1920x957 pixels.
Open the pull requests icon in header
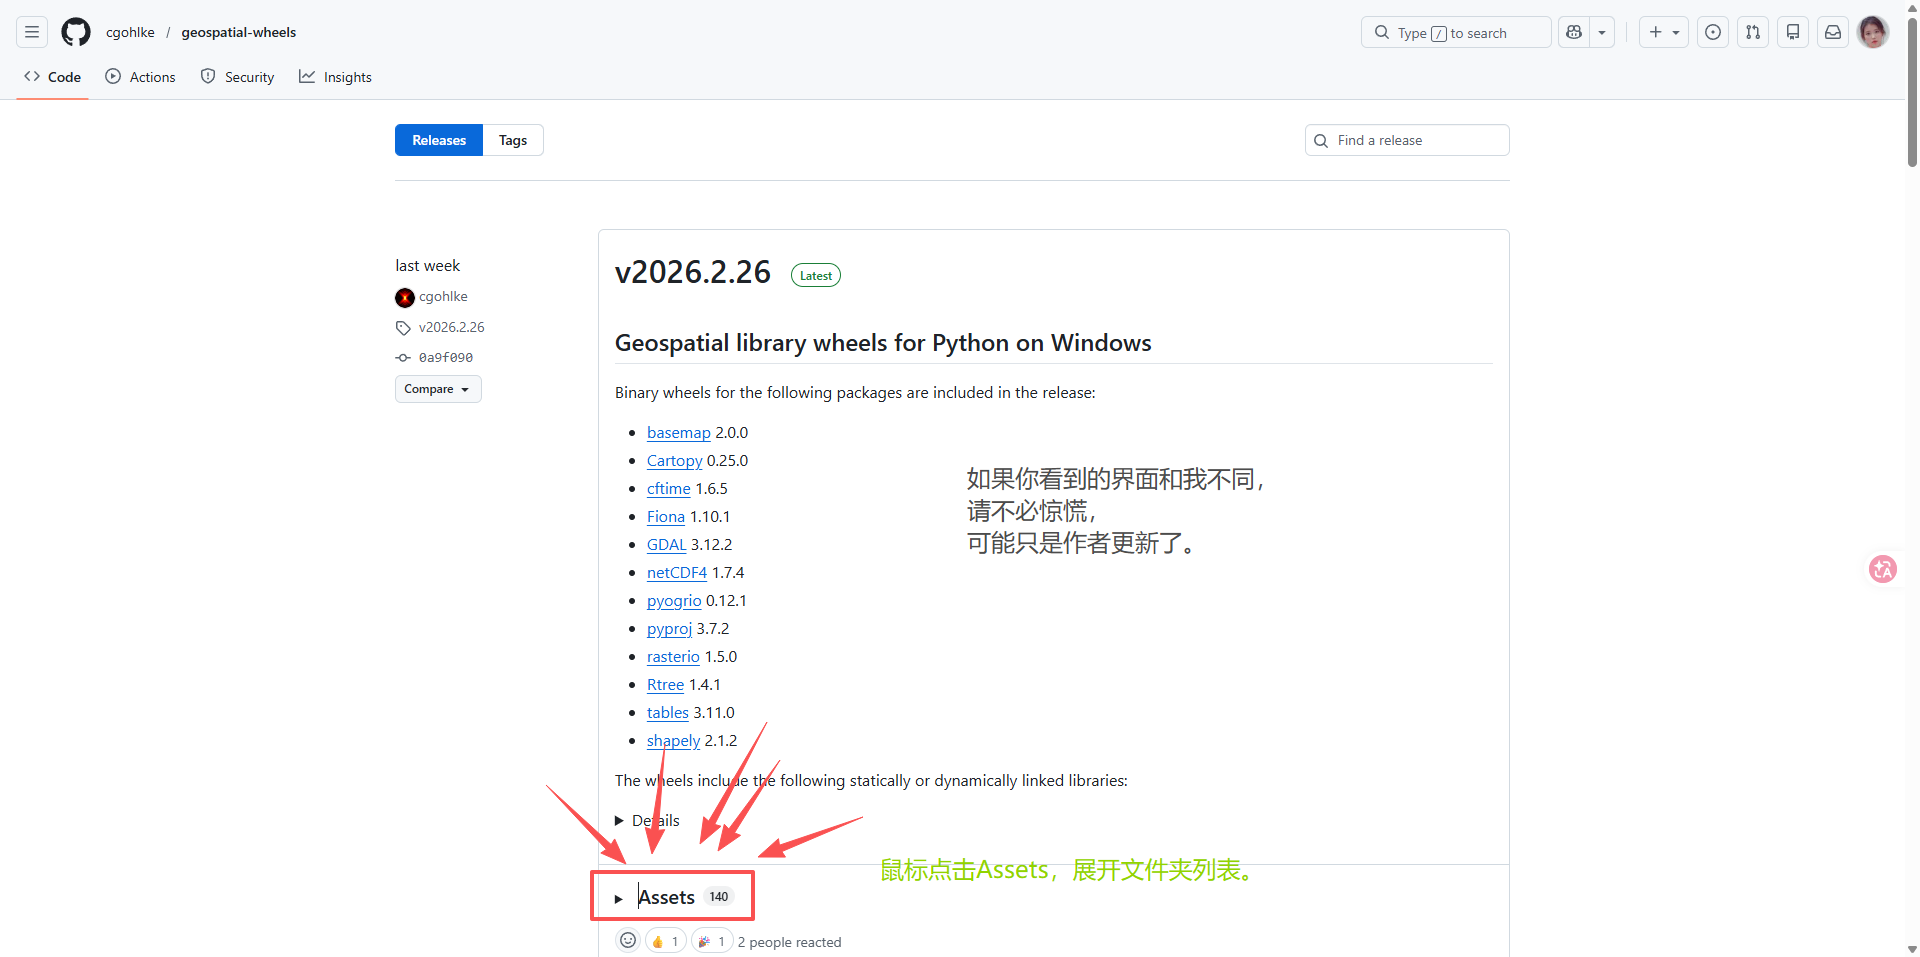(x=1753, y=32)
